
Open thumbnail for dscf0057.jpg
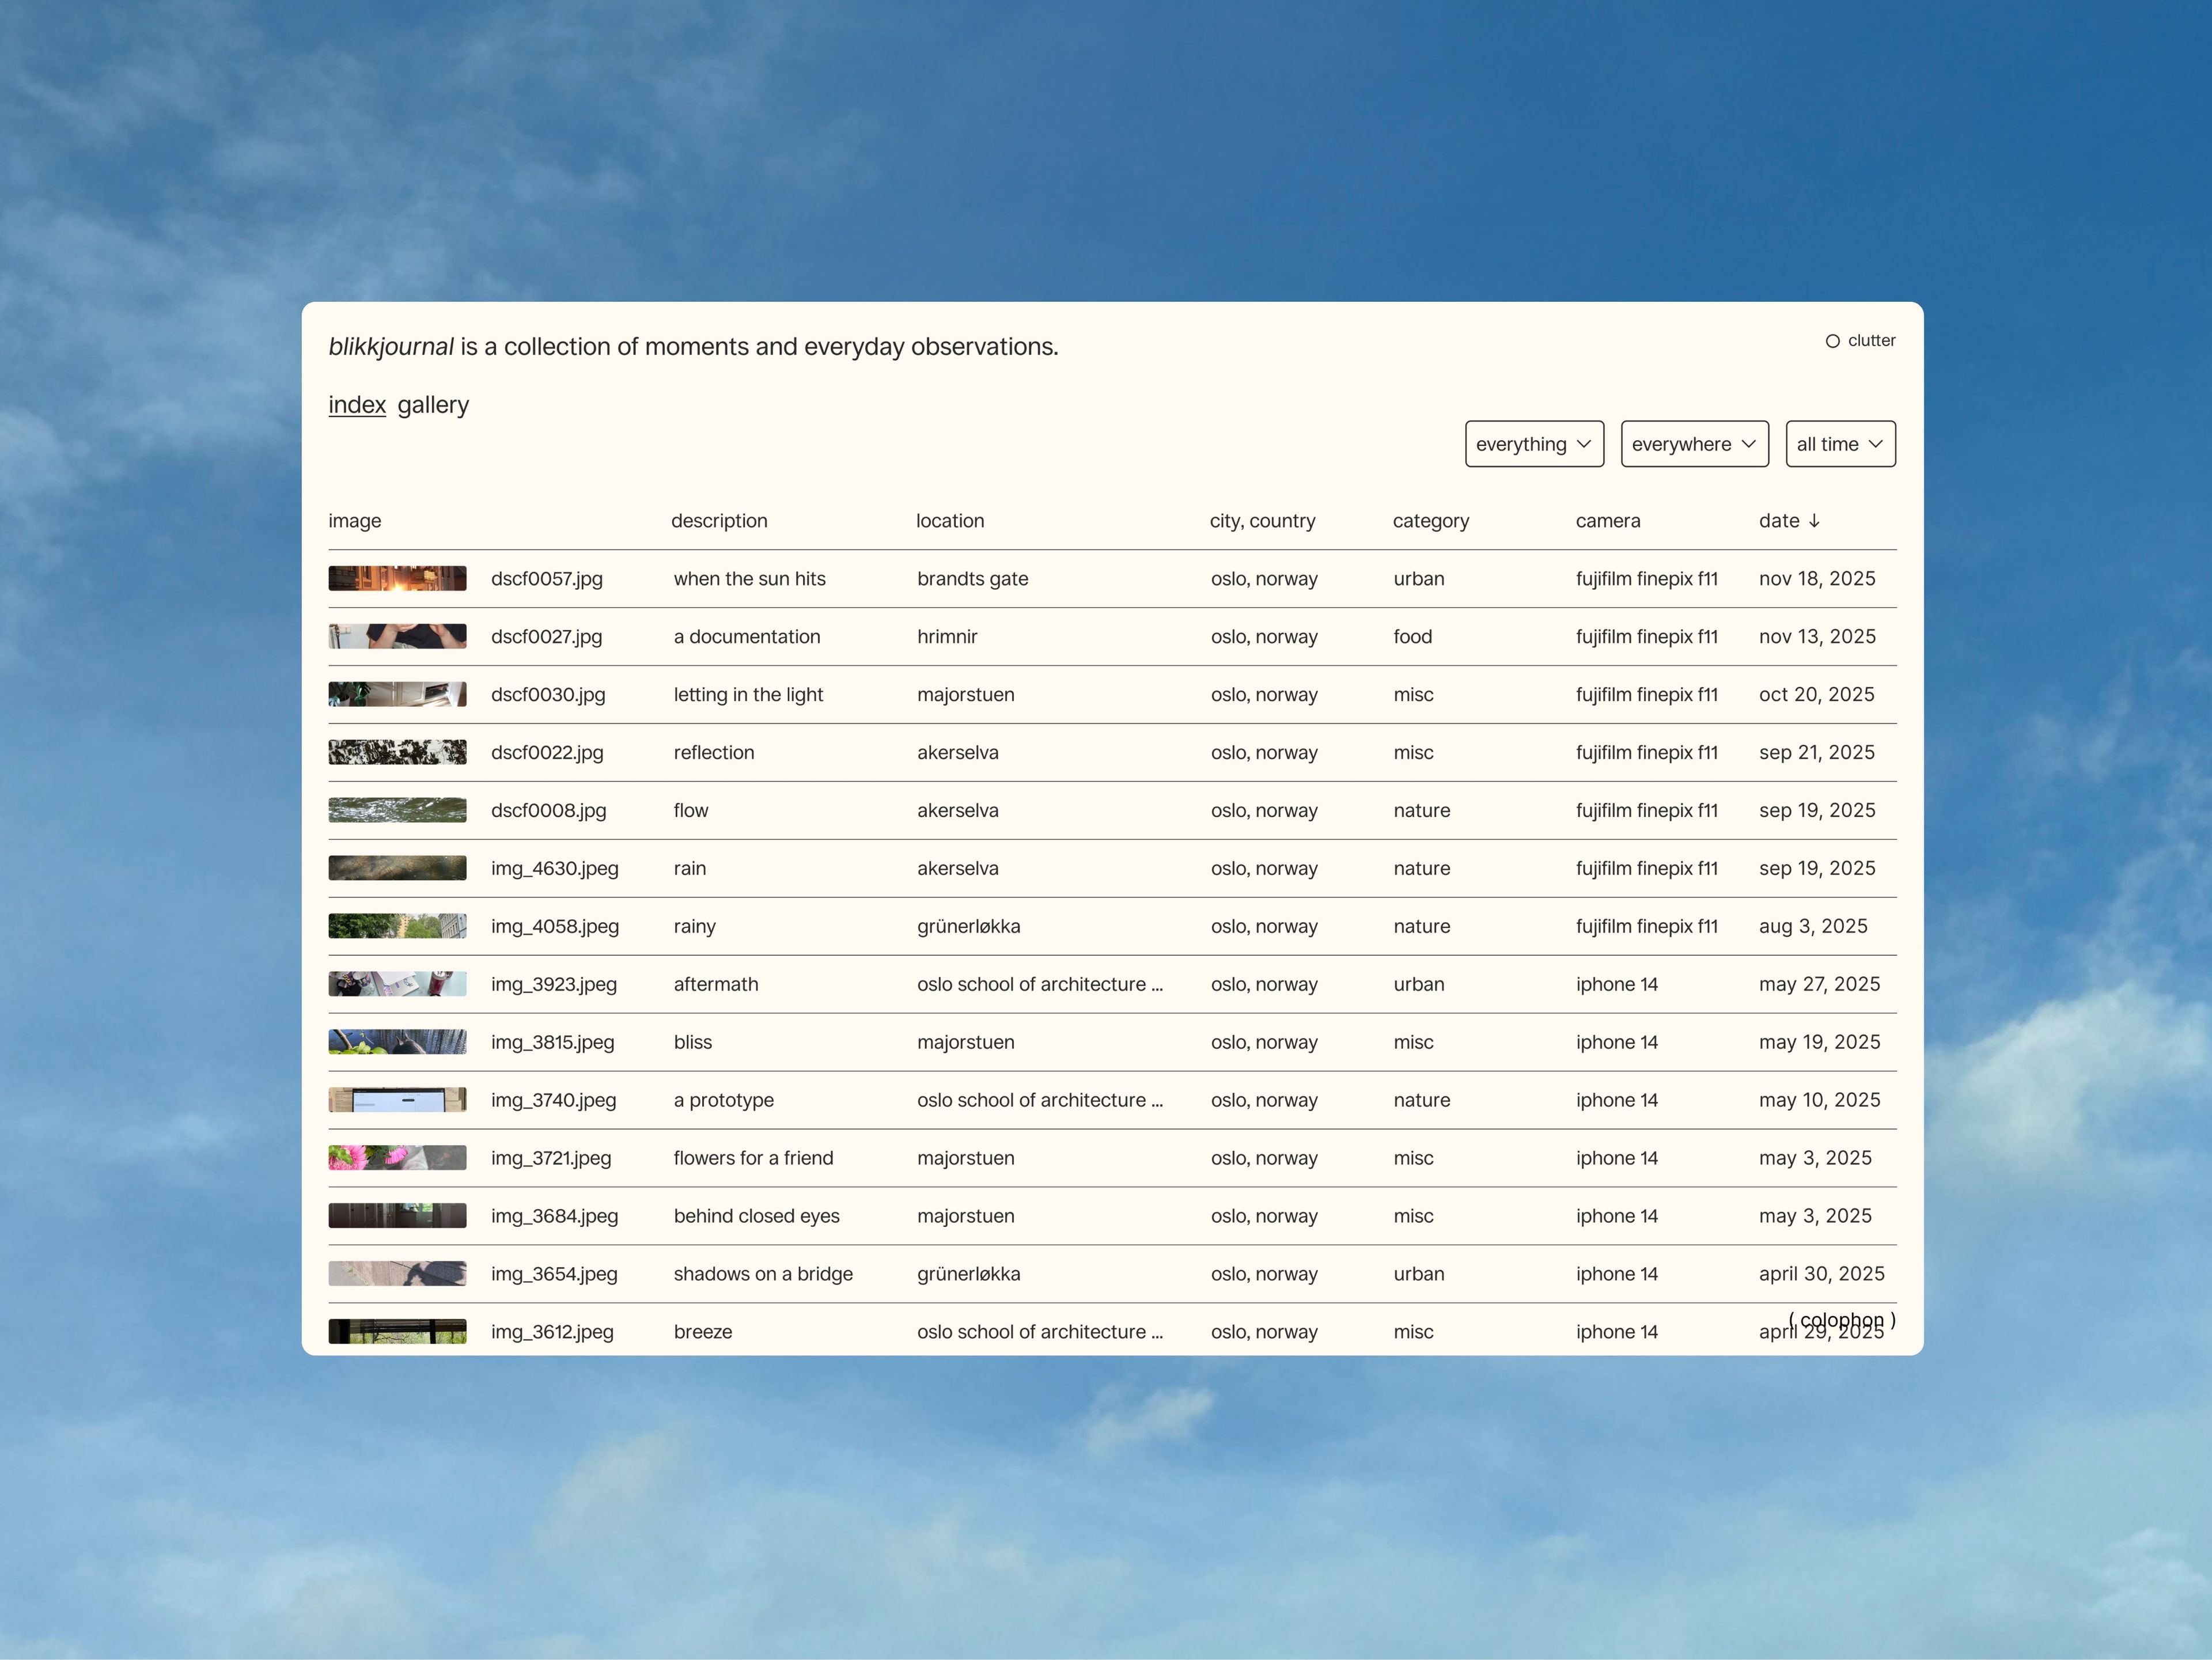tap(397, 579)
